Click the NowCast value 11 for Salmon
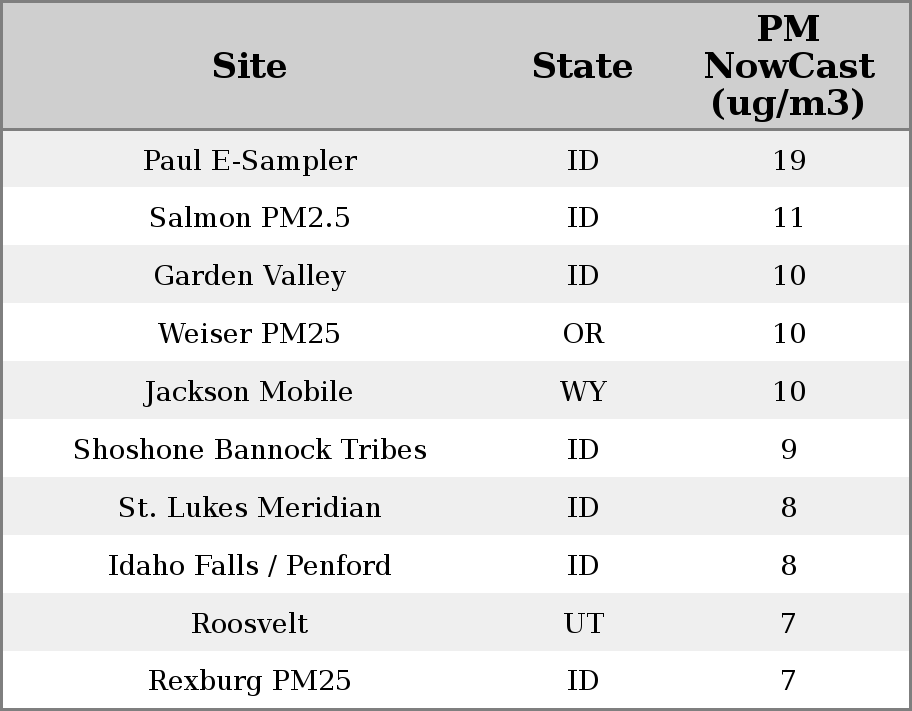The image size is (912, 711). tap(788, 218)
